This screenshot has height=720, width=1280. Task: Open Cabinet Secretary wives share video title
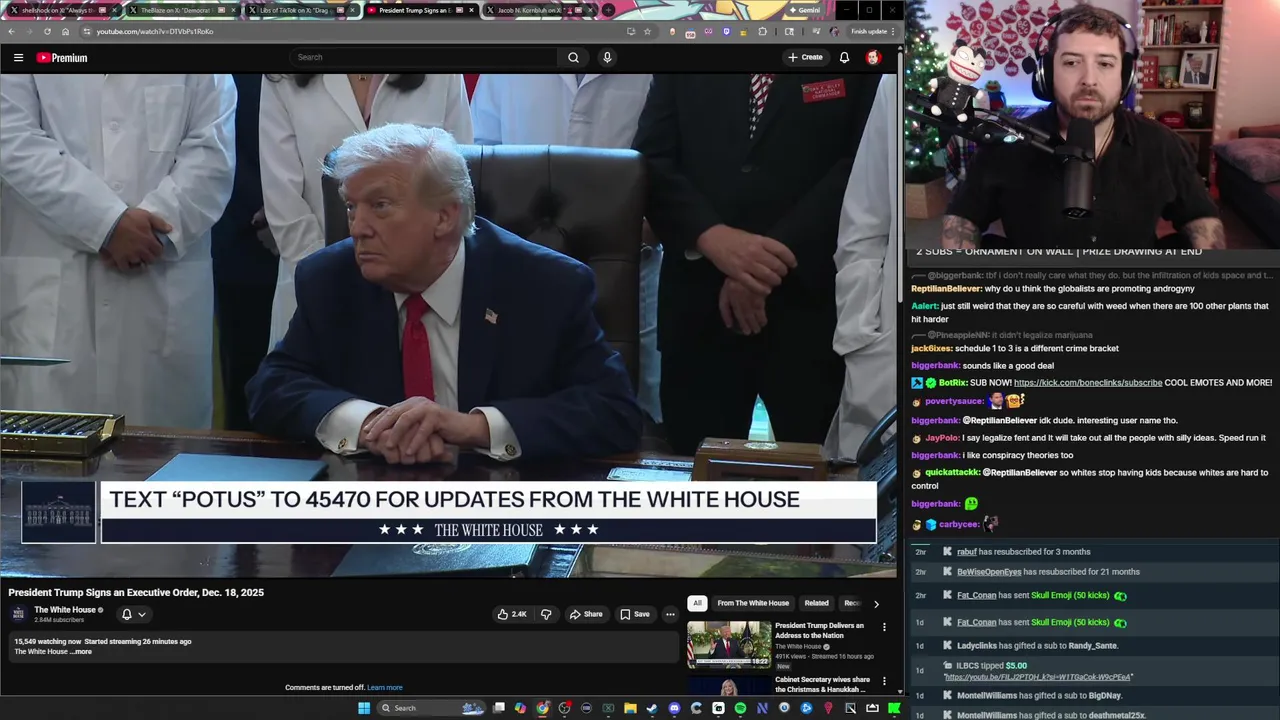pos(822,684)
